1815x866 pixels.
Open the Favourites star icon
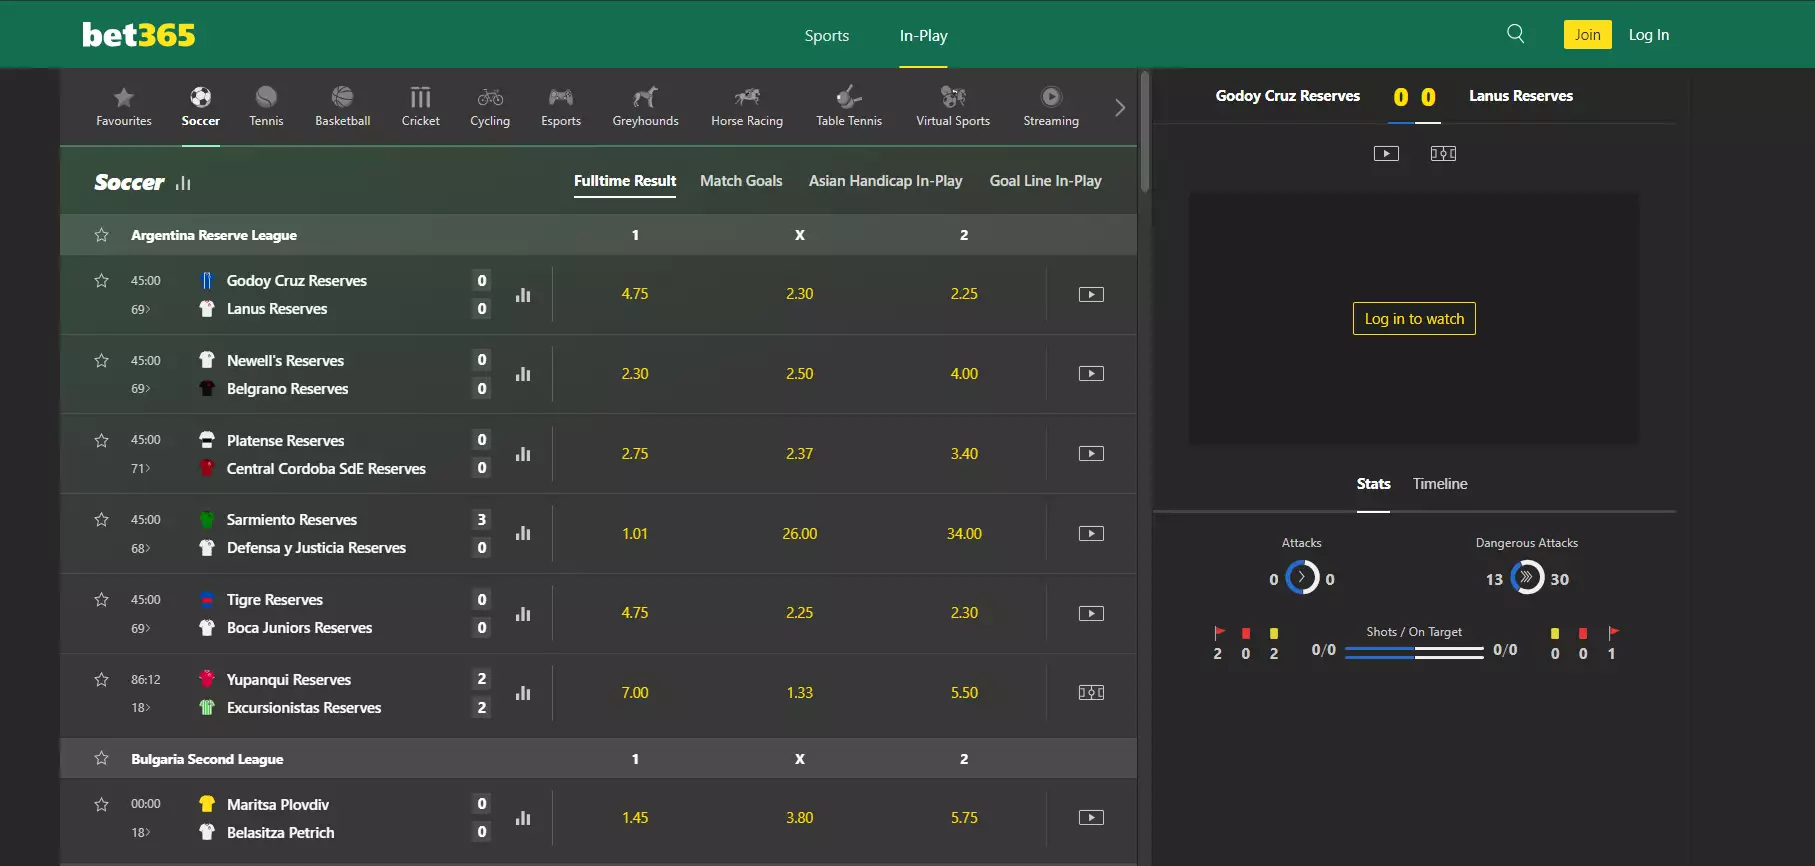(123, 97)
